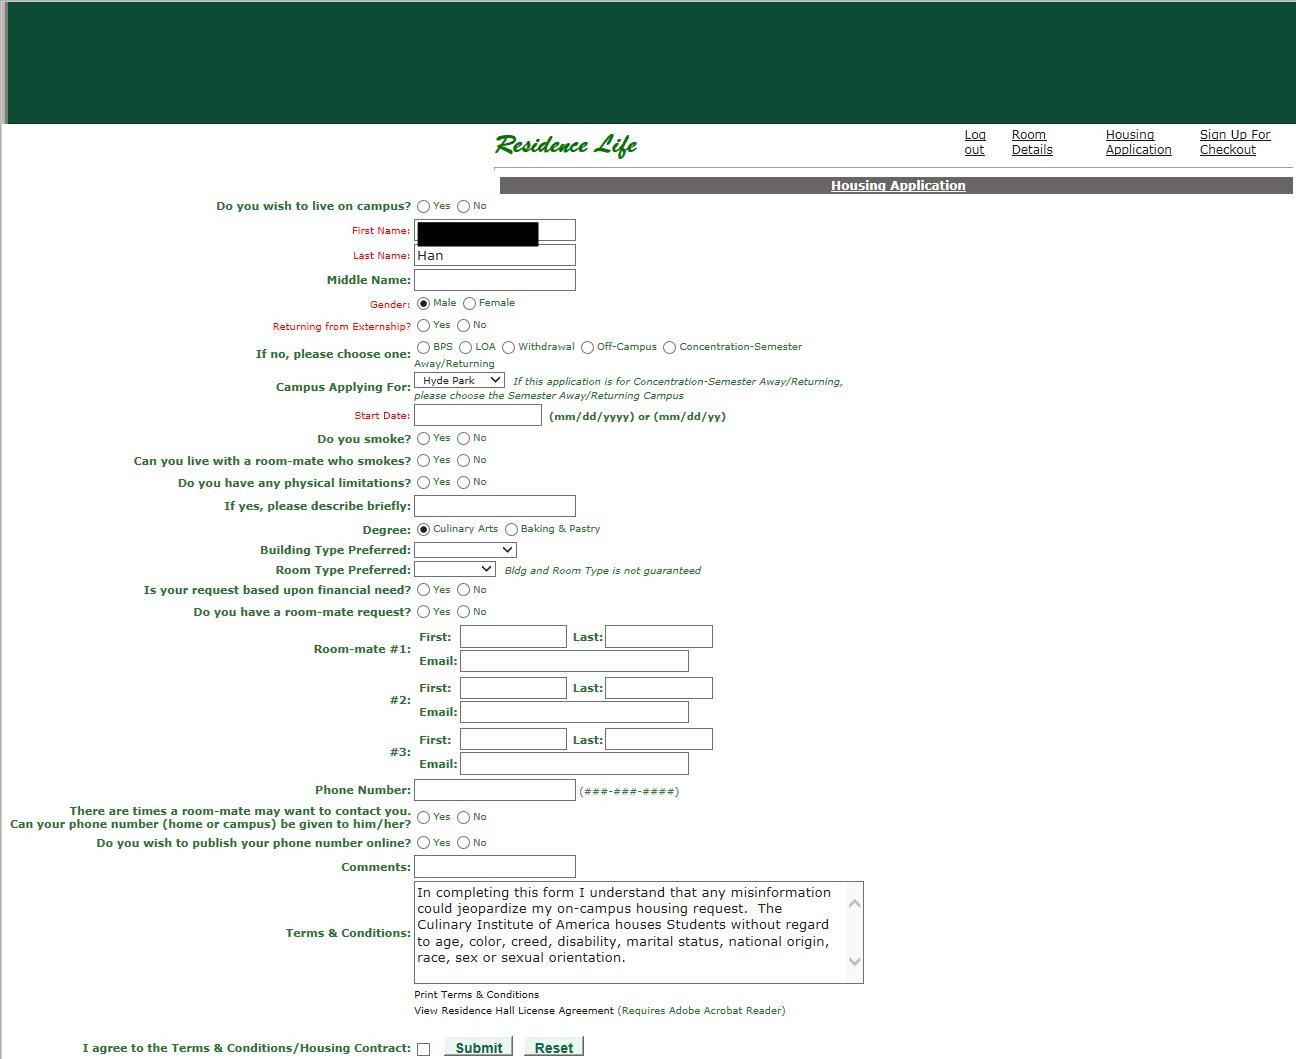Image resolution: width=1296 pixels, height=1059 pixels.
Task: Click Room-mate #2 Email field
Action: tap(574, 712)
